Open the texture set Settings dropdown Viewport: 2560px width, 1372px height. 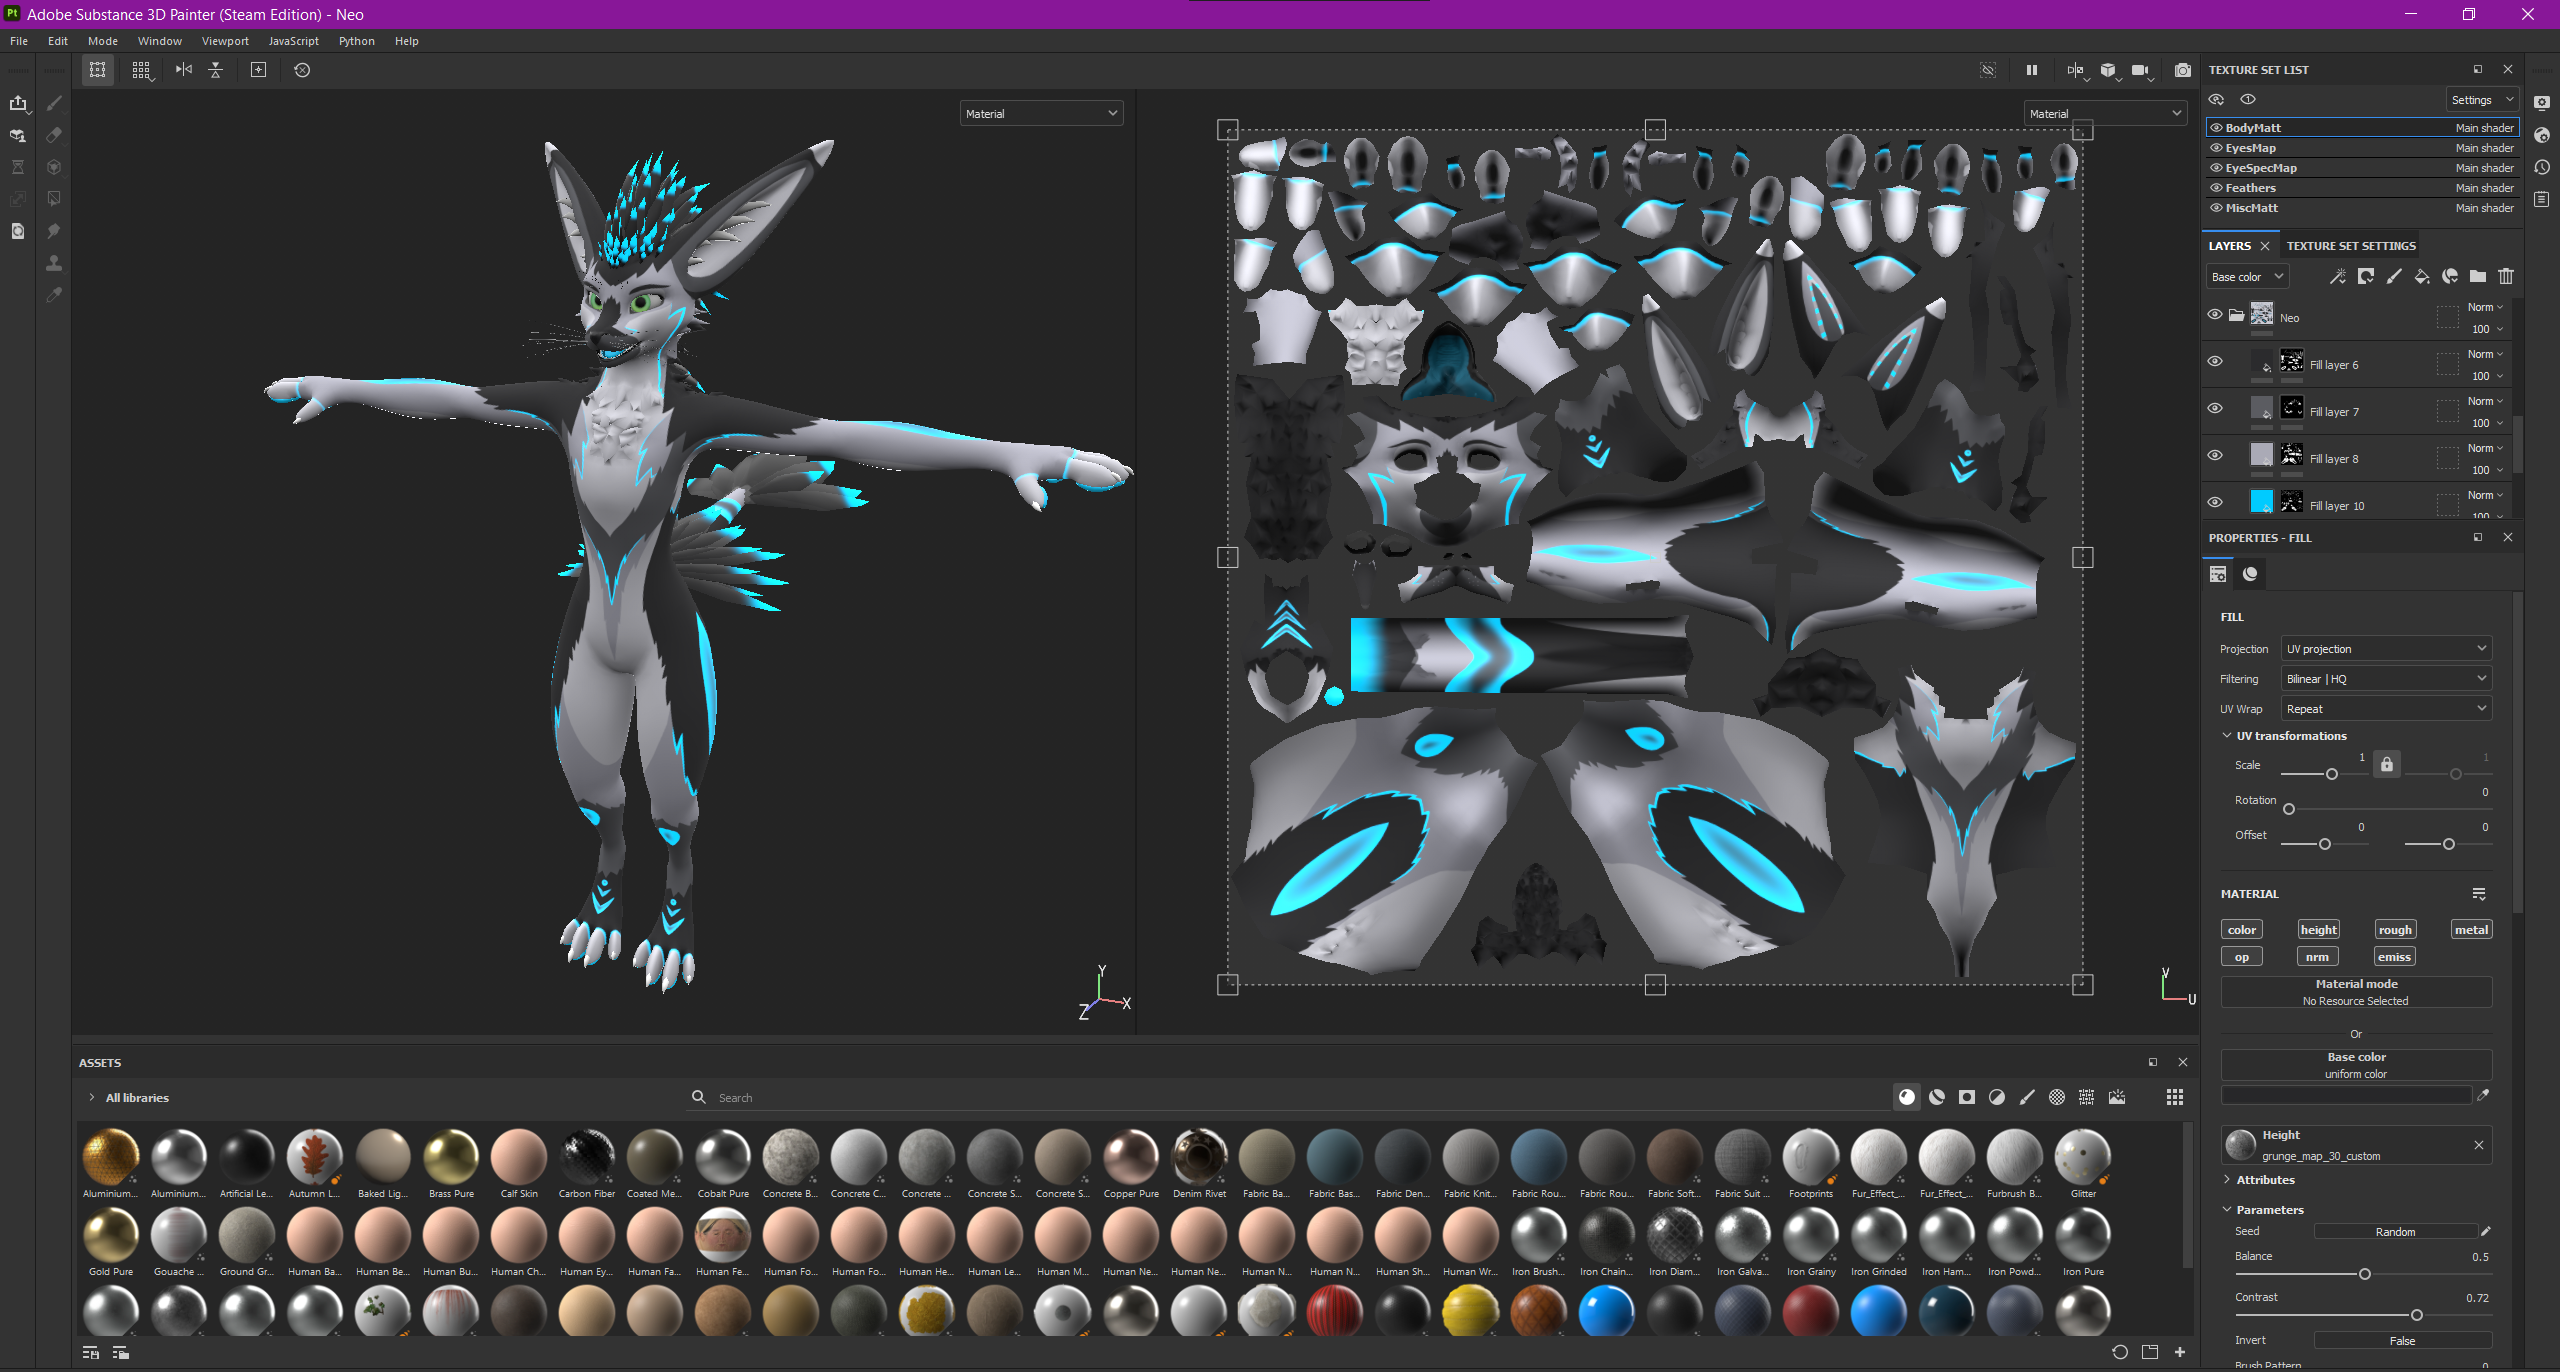coord(2481,100)
